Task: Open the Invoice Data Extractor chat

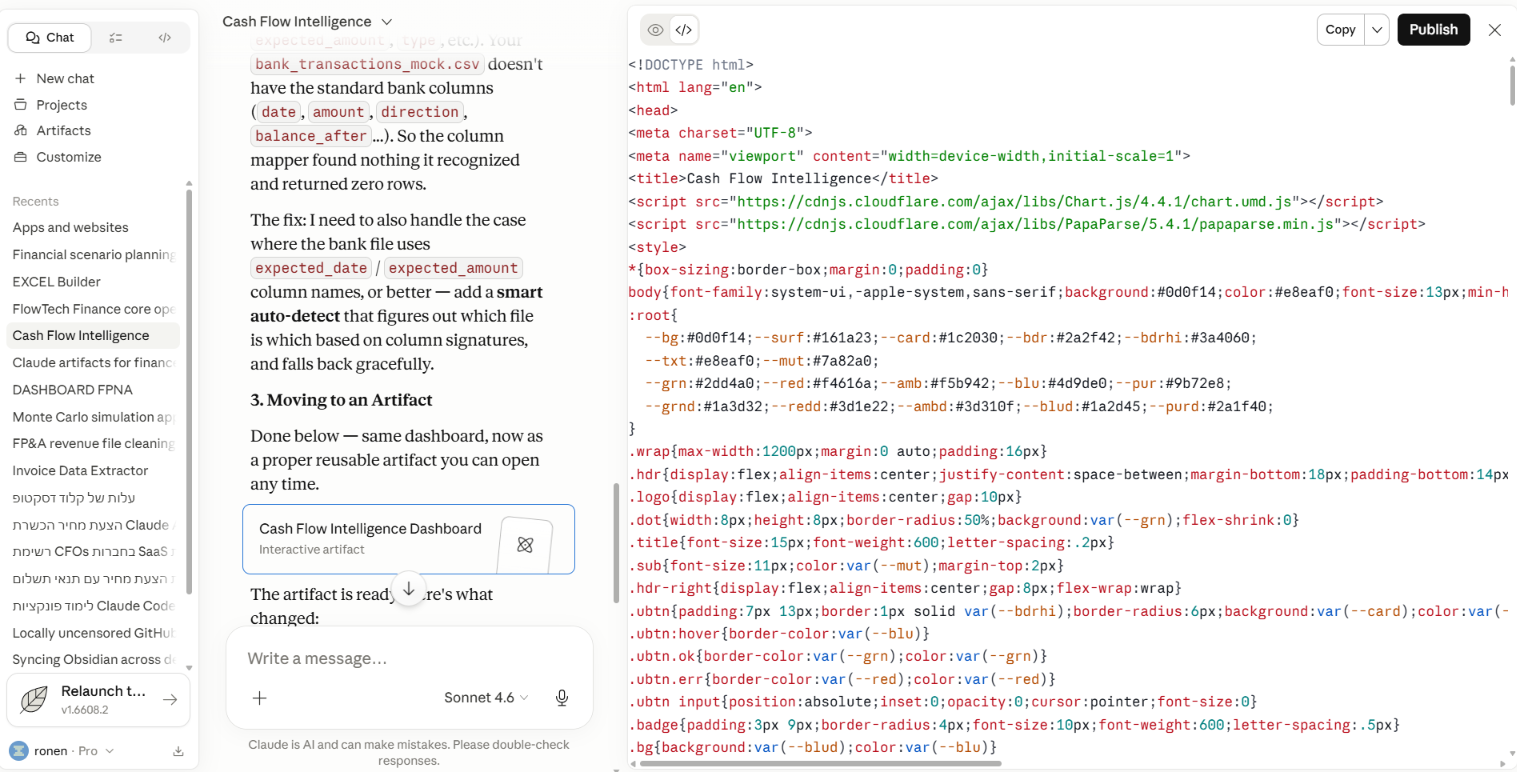Action: pos(94,470)
